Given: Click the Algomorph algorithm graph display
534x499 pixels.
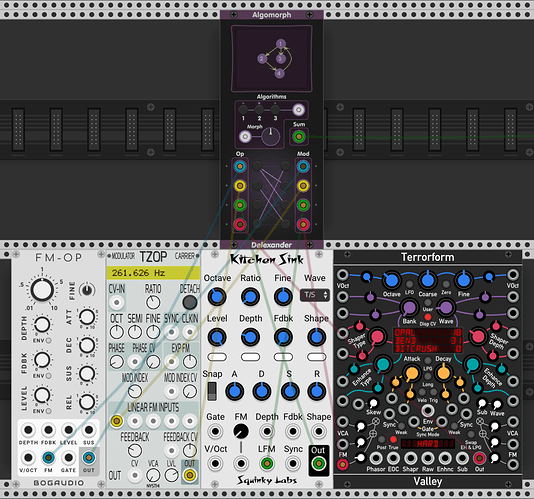Looking at the screenshot, I should (x=271, y=58).
